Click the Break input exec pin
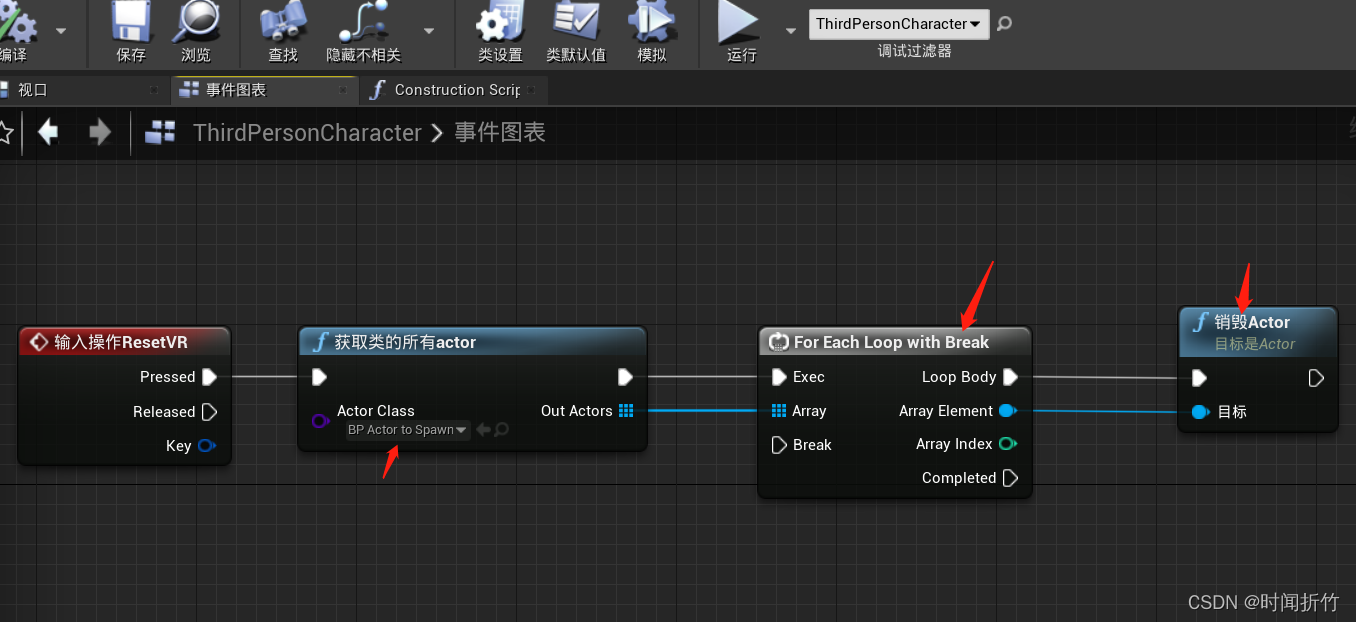This screenshot has width=1356, height=622. point(779,445)
